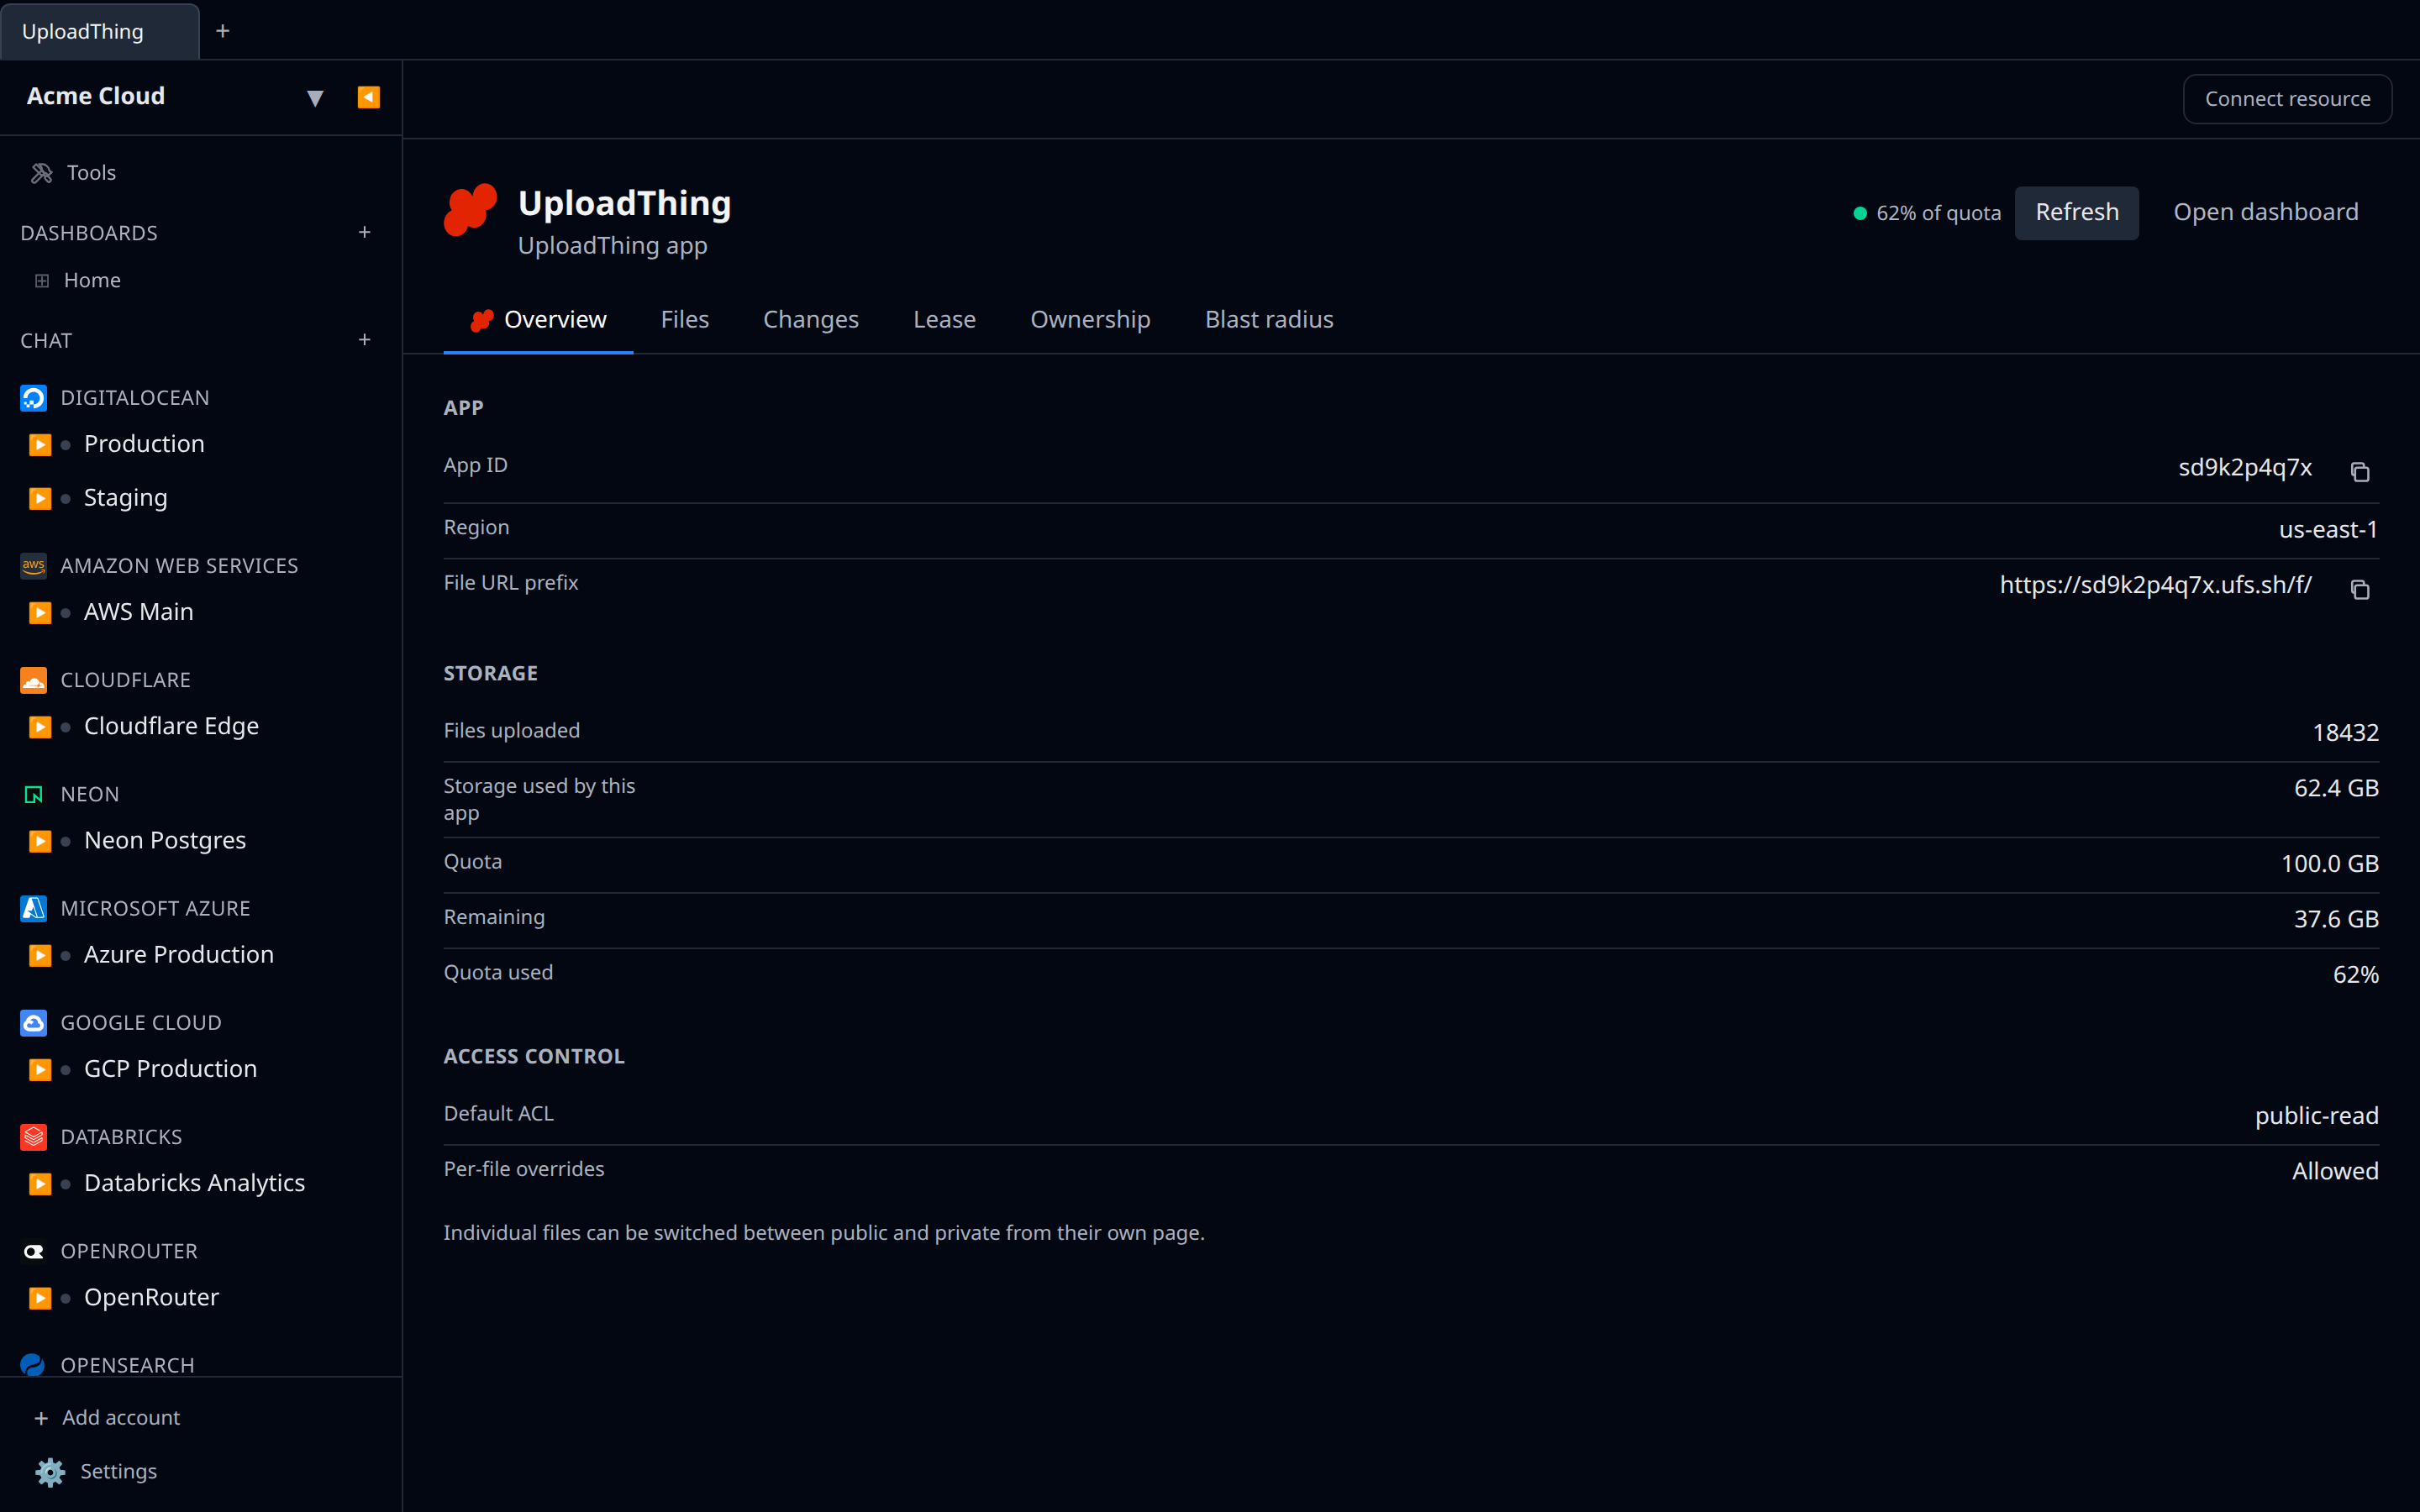The image size is (2420, 1512).
Task: Click the URL https://sd9k2p4q7x.ufs.sh/f/
Action: click(2155, 585)
